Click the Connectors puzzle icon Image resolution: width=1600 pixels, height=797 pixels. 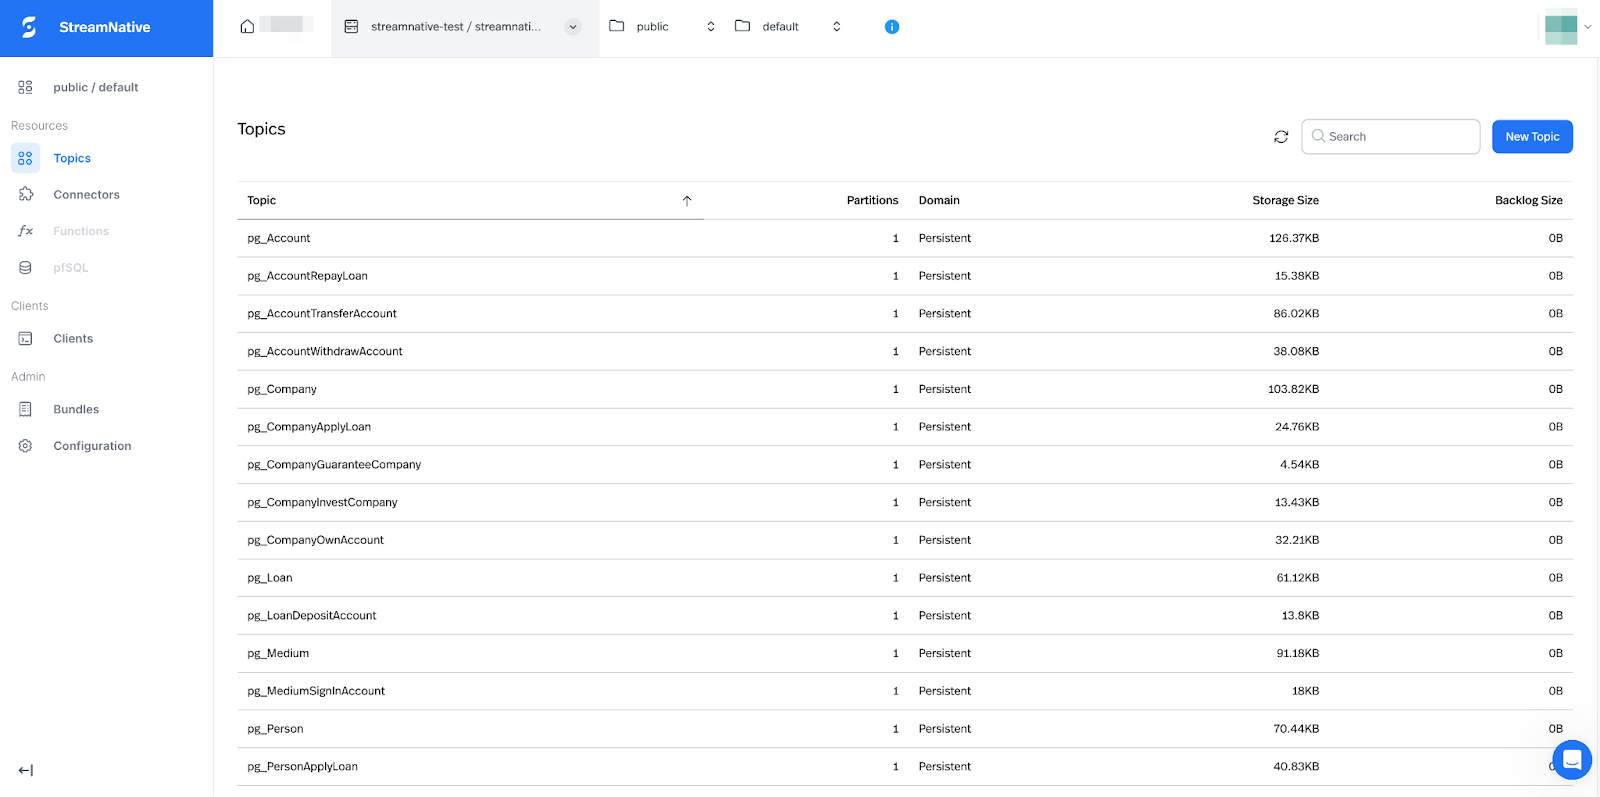pyautogui.click(x=26, y=194)
